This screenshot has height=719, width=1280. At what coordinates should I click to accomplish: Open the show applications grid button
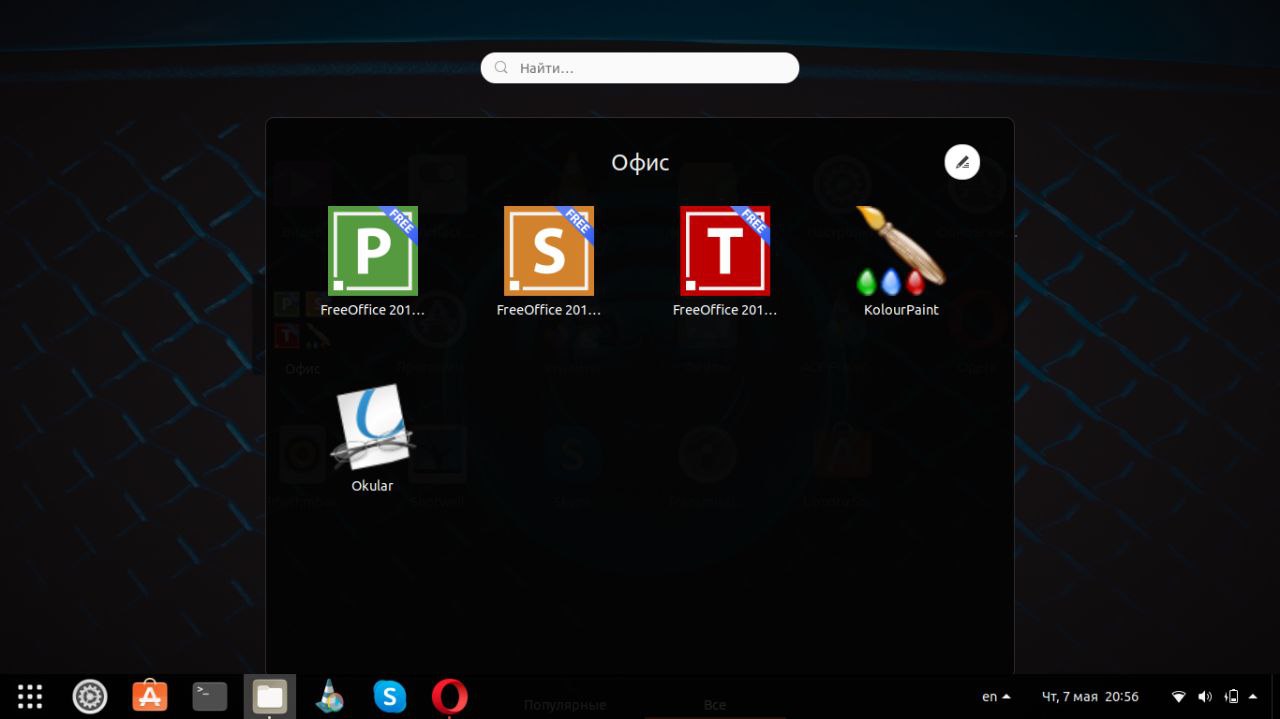coord(30,696)
